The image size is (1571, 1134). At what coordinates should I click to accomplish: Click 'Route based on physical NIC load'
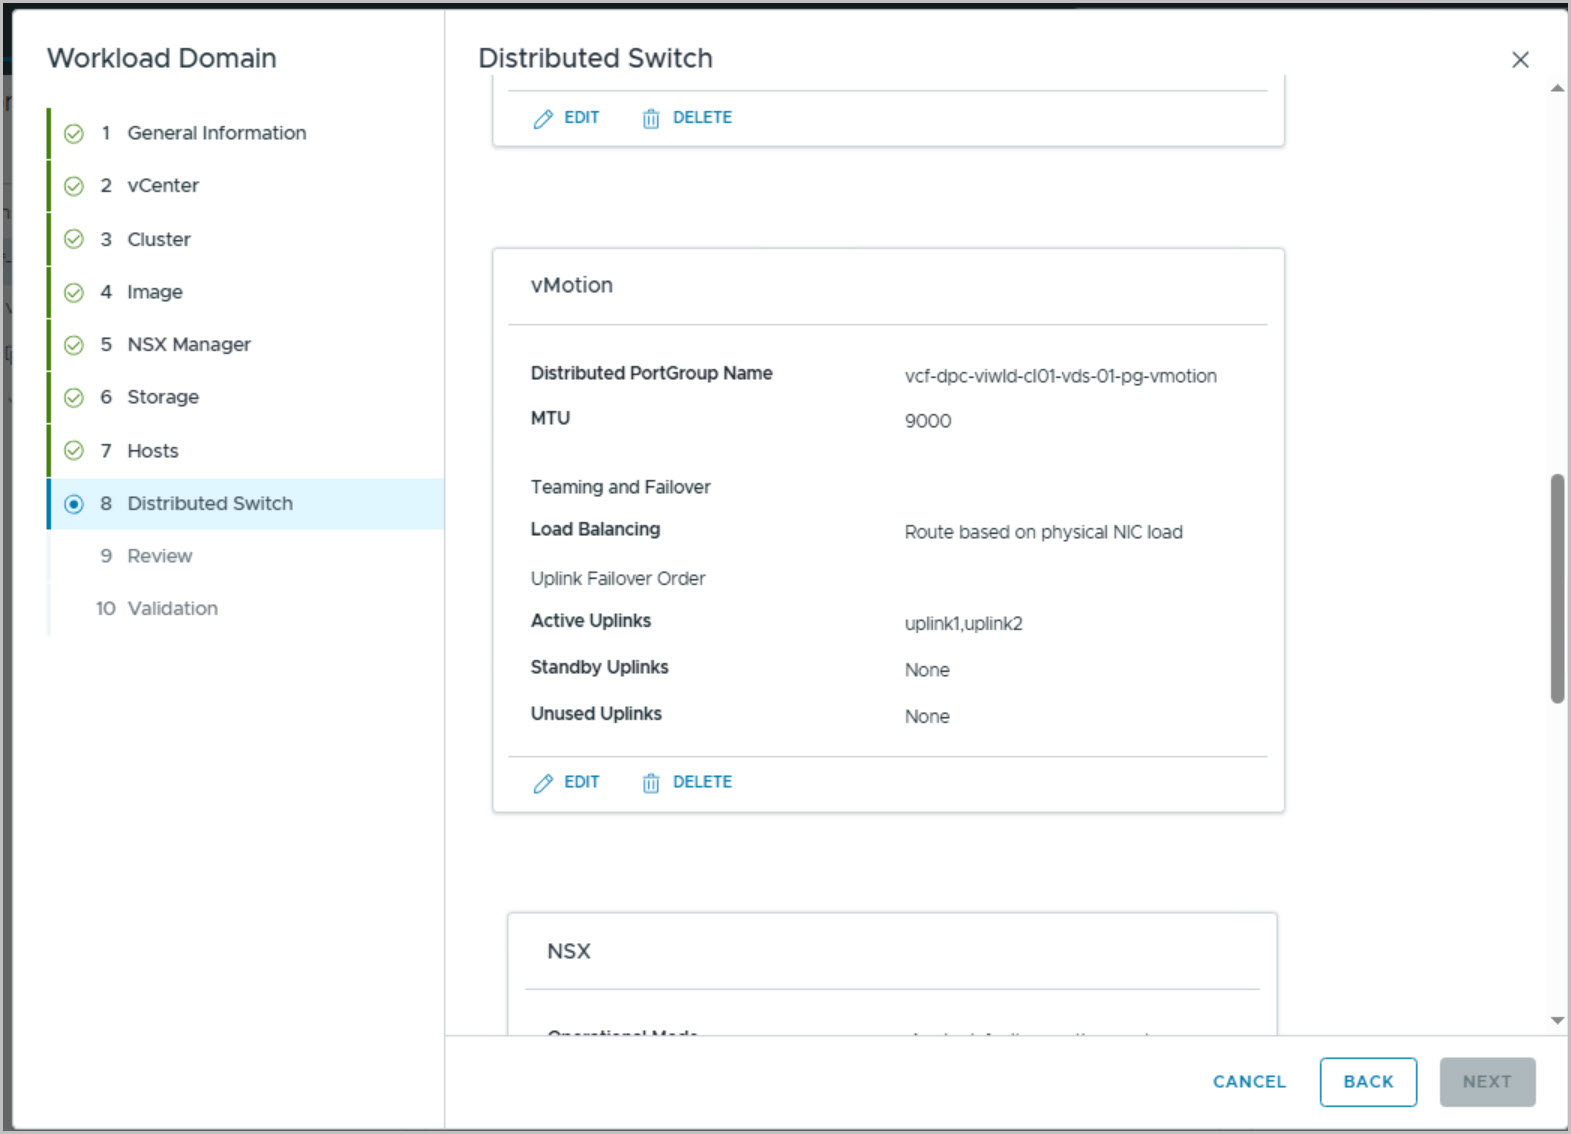pyautogui.click(x=1044, y=532)
